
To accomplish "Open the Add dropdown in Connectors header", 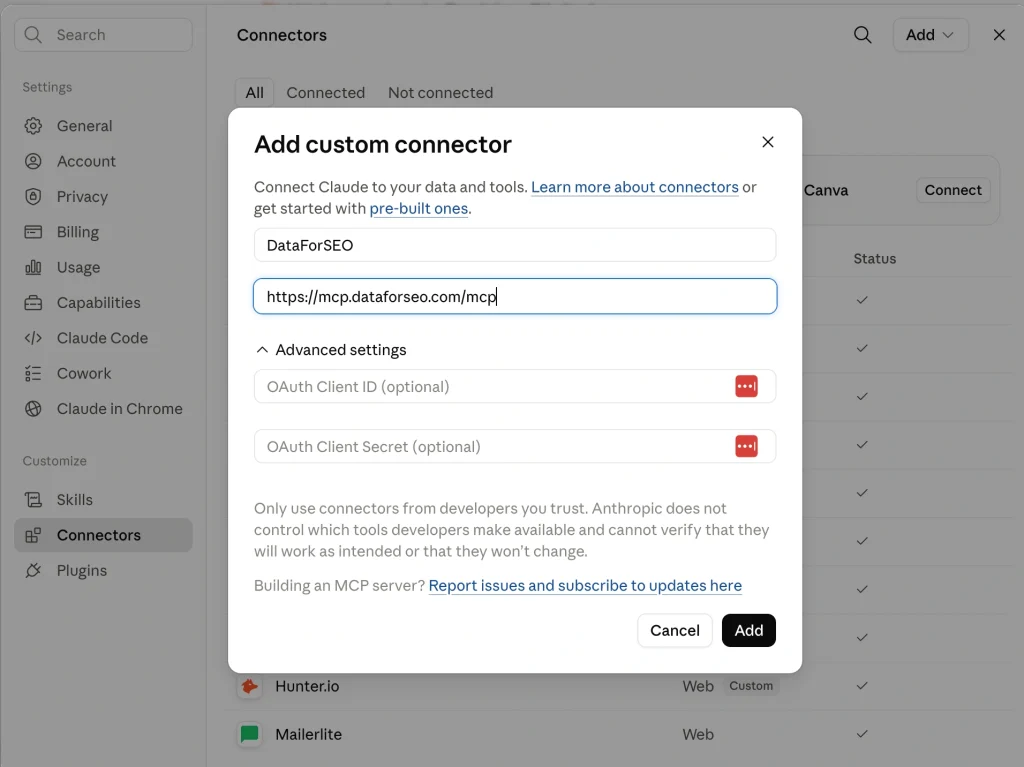I will coord(930,35).
